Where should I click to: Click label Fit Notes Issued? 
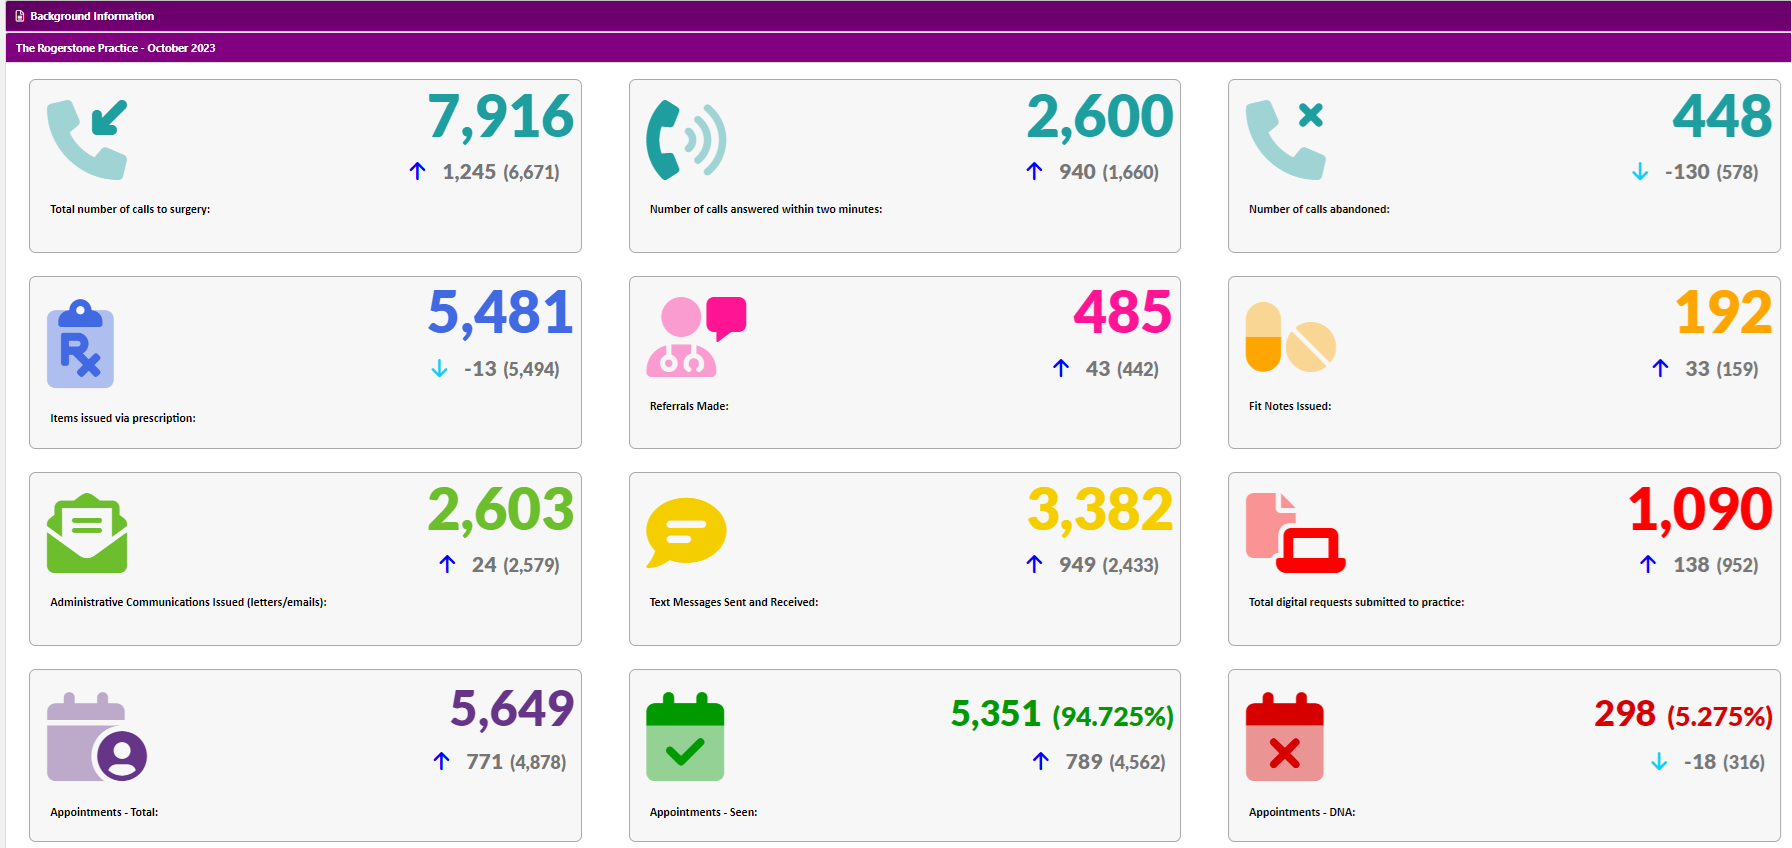[x=1290, y=406]
